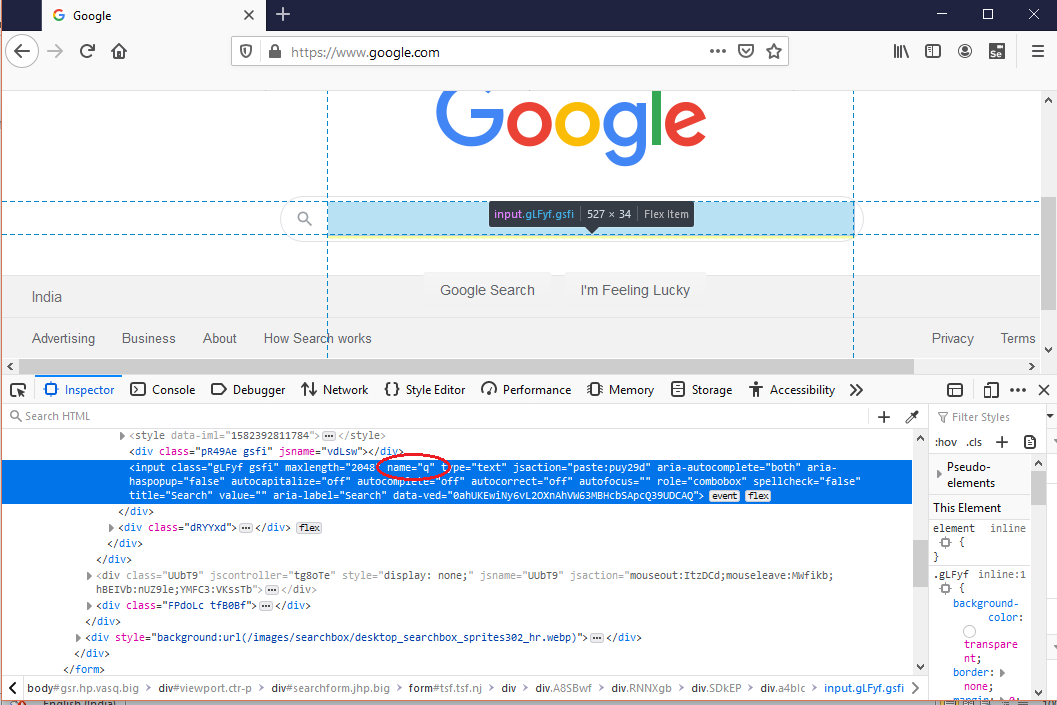Open the About footer link
1057x705 pixels.
(220, 338)
